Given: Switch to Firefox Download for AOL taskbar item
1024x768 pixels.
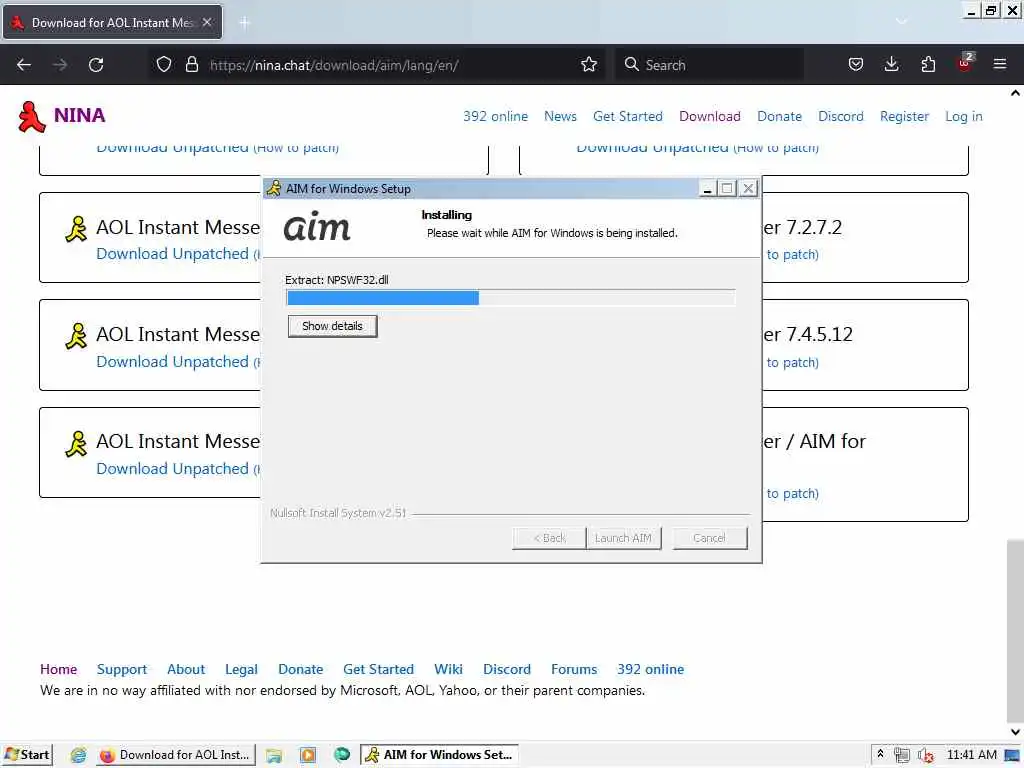Looking at the screenshot, I should [x=175, y=755].
